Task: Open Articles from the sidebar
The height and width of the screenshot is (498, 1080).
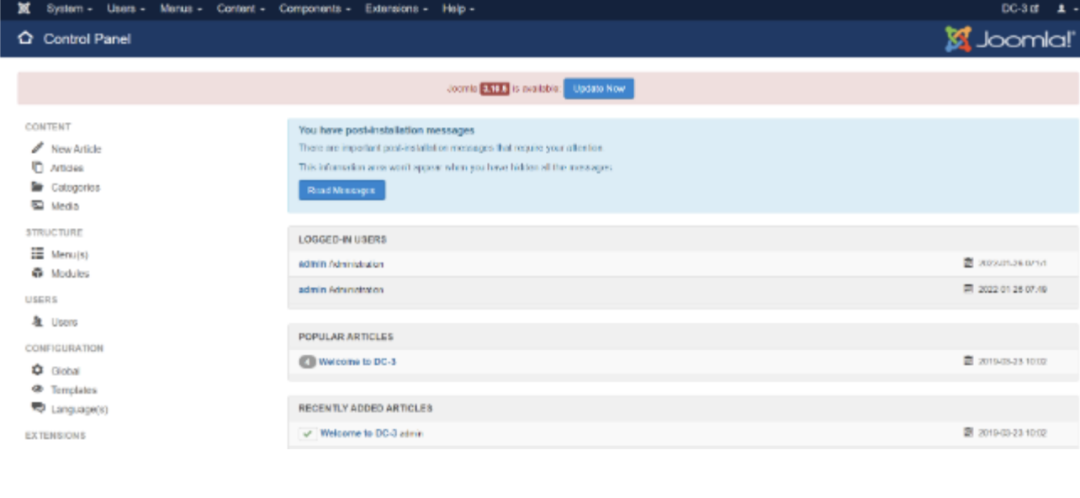Action: pos(68,168)
